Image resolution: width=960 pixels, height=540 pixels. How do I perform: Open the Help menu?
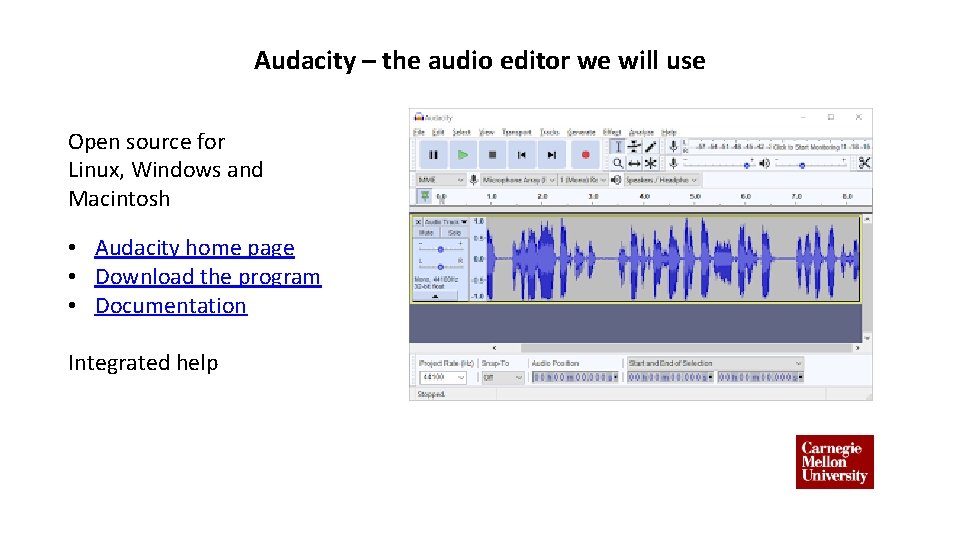[669, 132]
